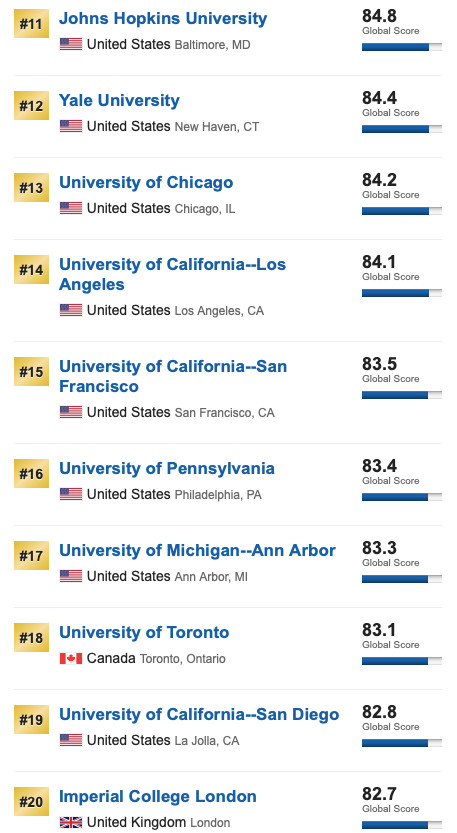Click the Canada flag icon
This screenshot has height=833, width=457.
(x=71, y=659)
